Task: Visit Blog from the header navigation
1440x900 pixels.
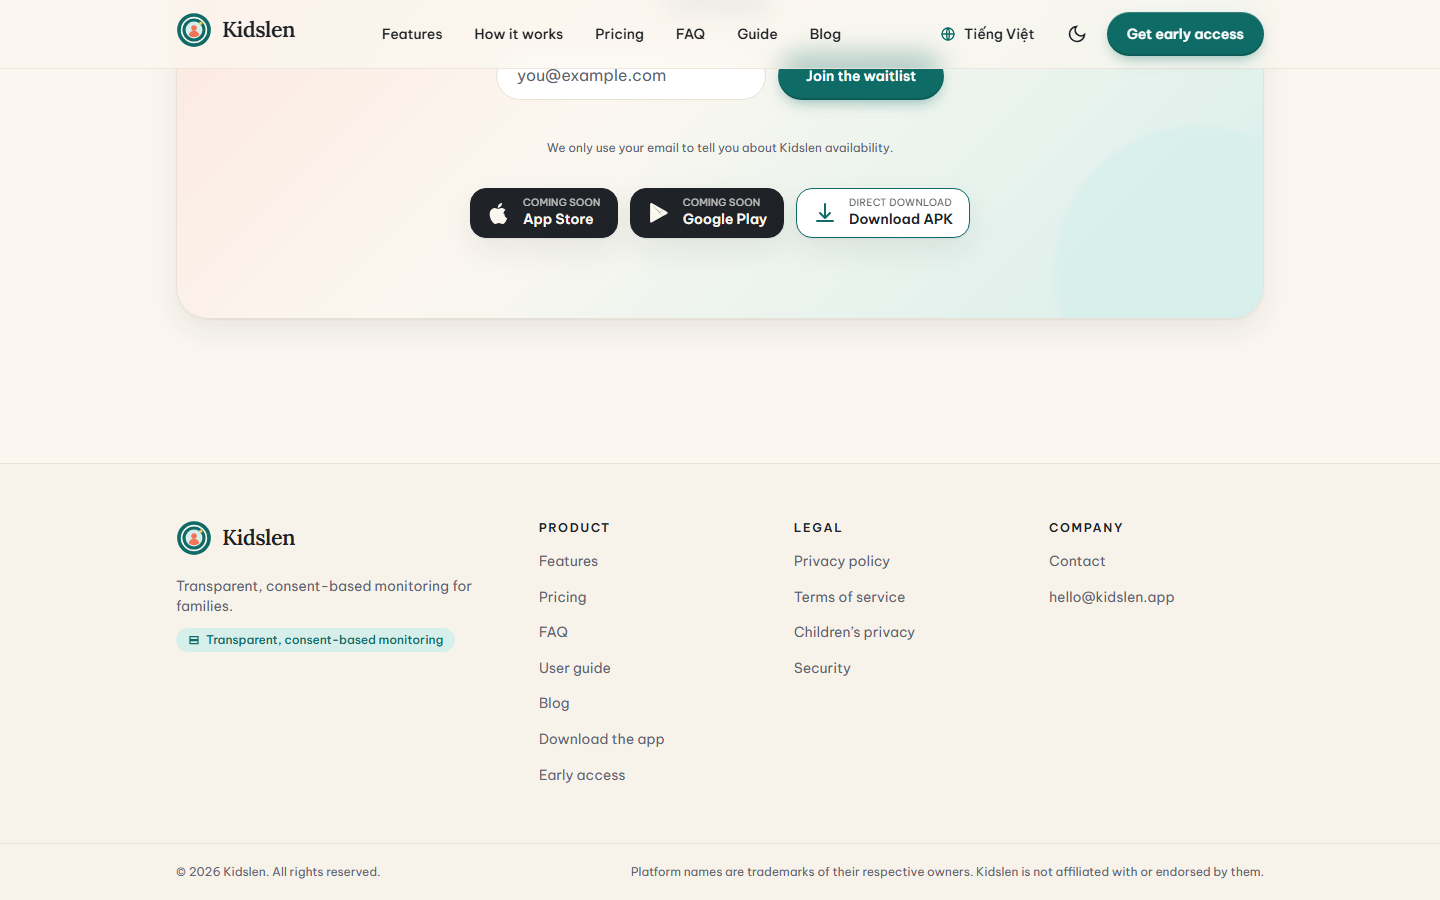Action: [825, 34]
